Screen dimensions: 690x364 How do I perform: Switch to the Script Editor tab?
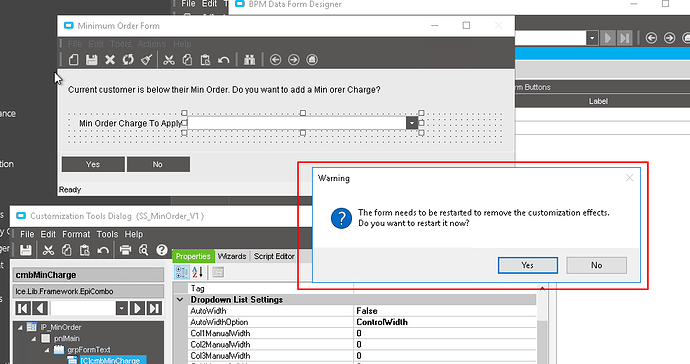[x=274, y=256]
